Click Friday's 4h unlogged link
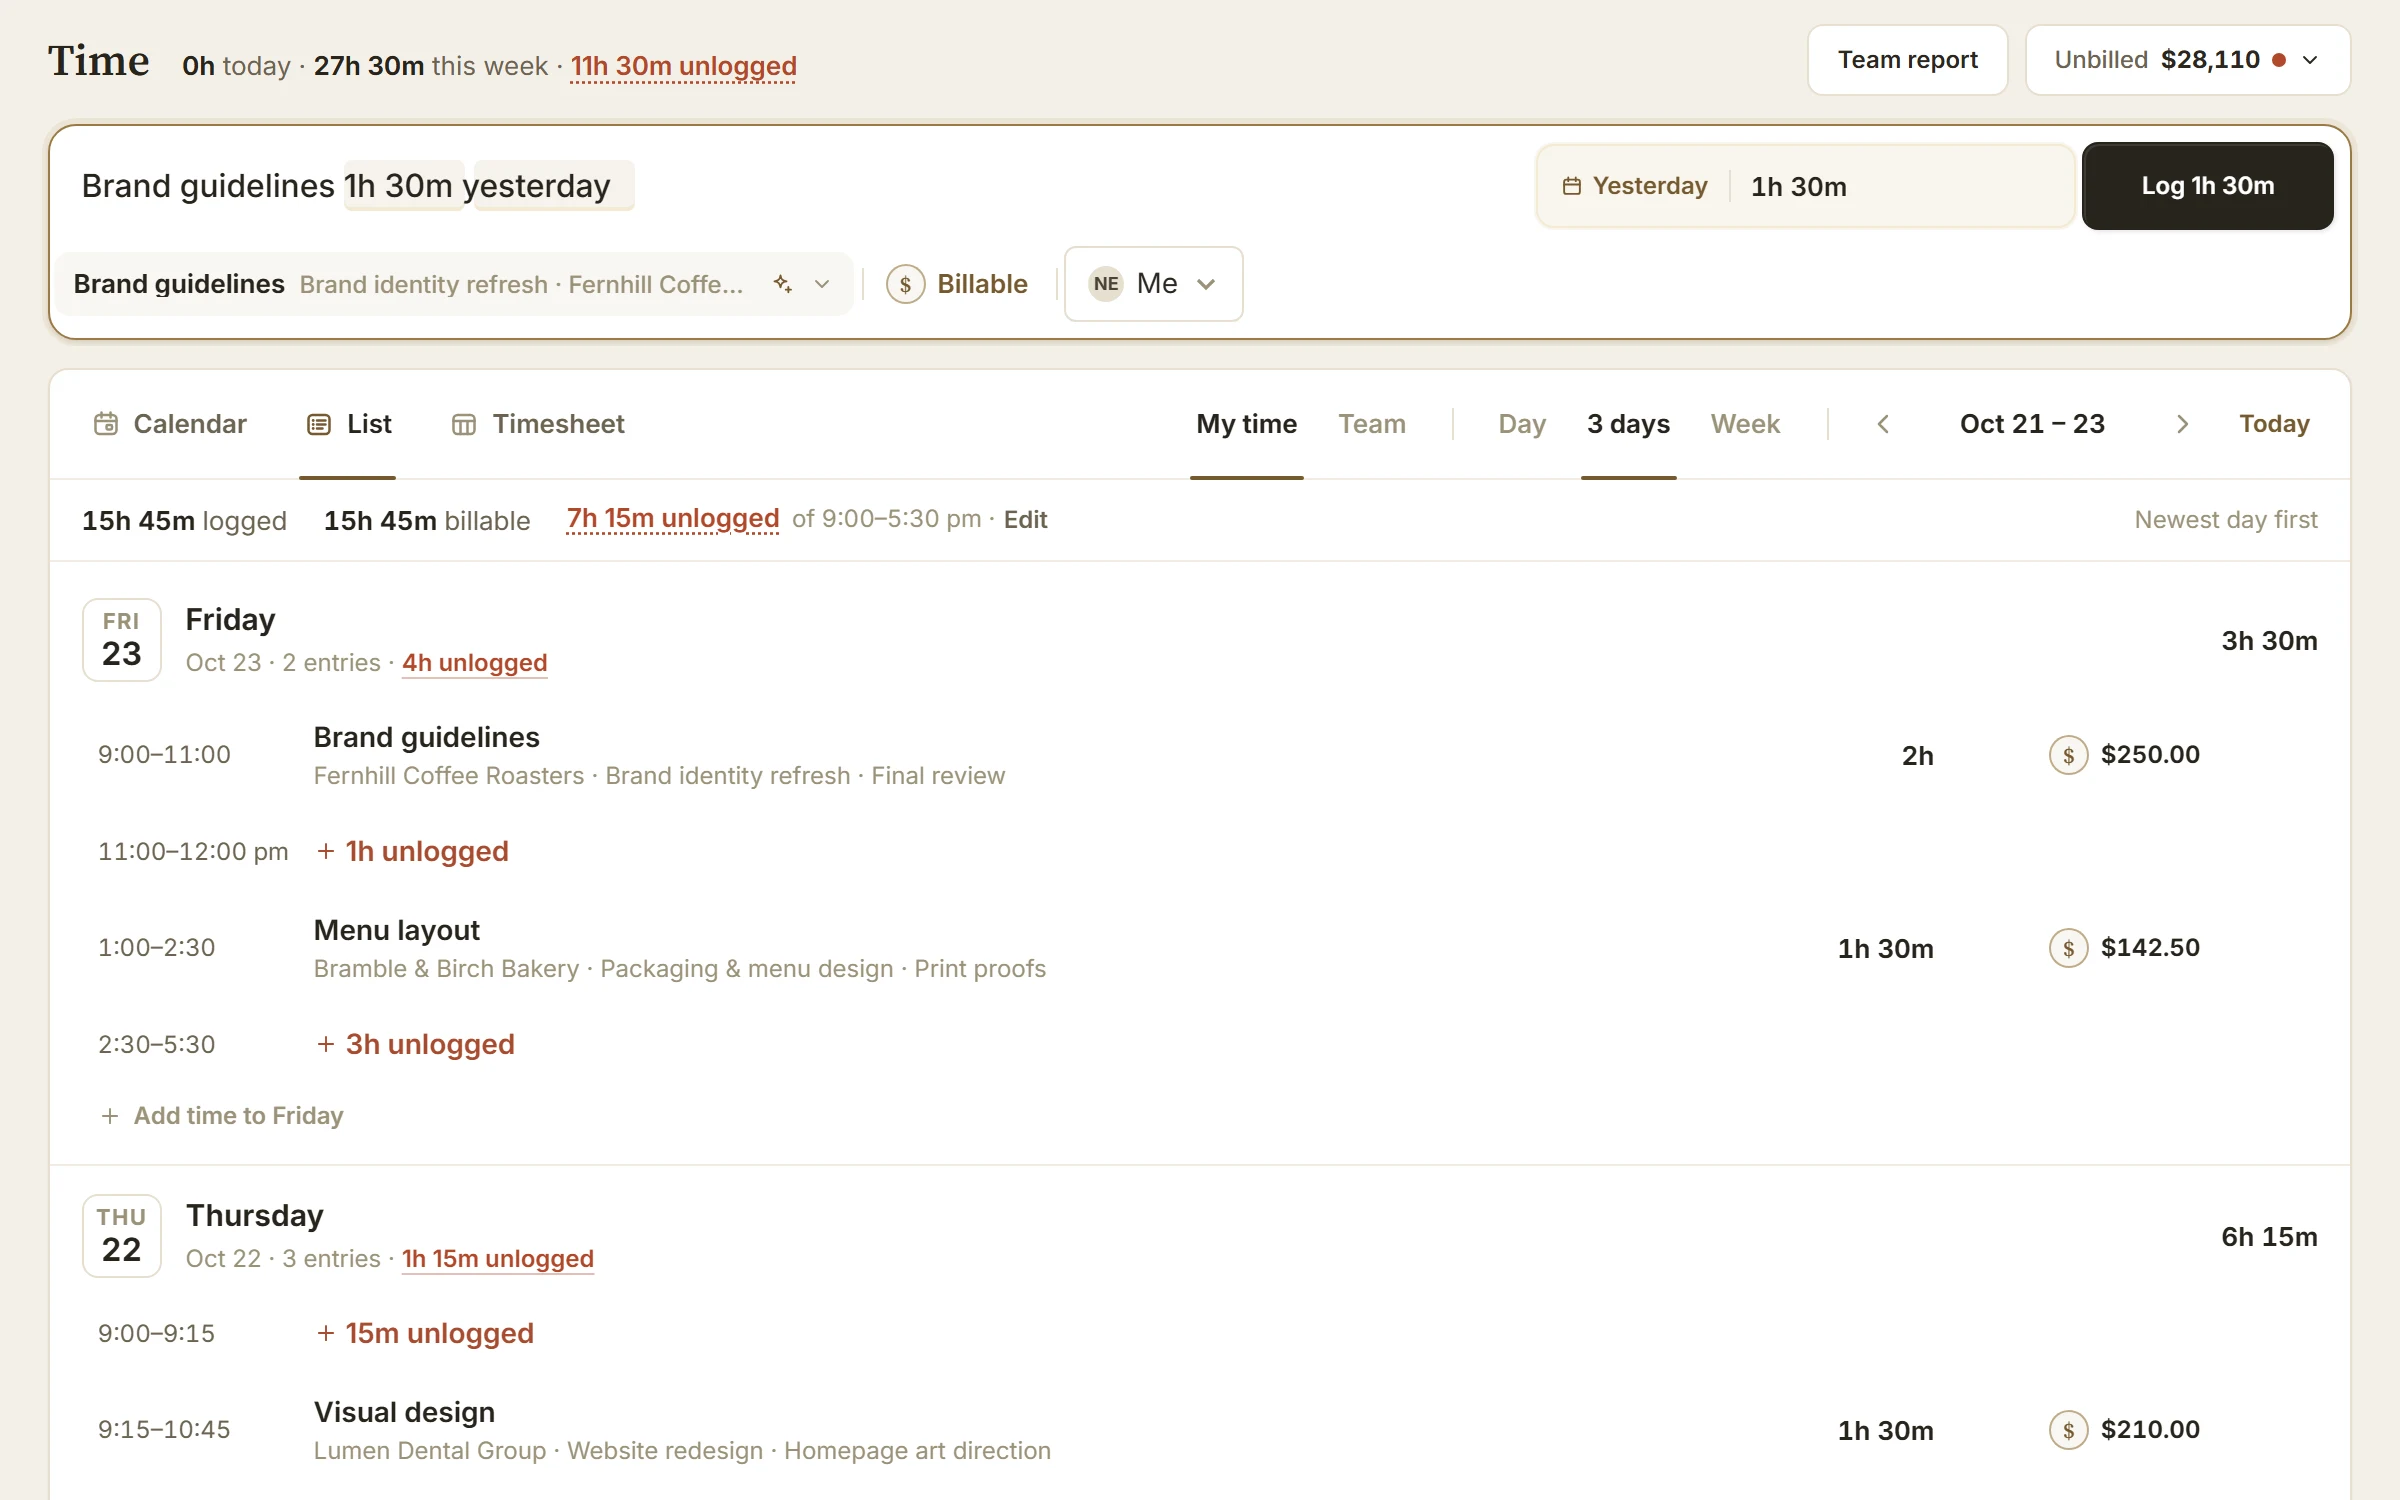2400x1500 pixels. click(x=474, y=663)
